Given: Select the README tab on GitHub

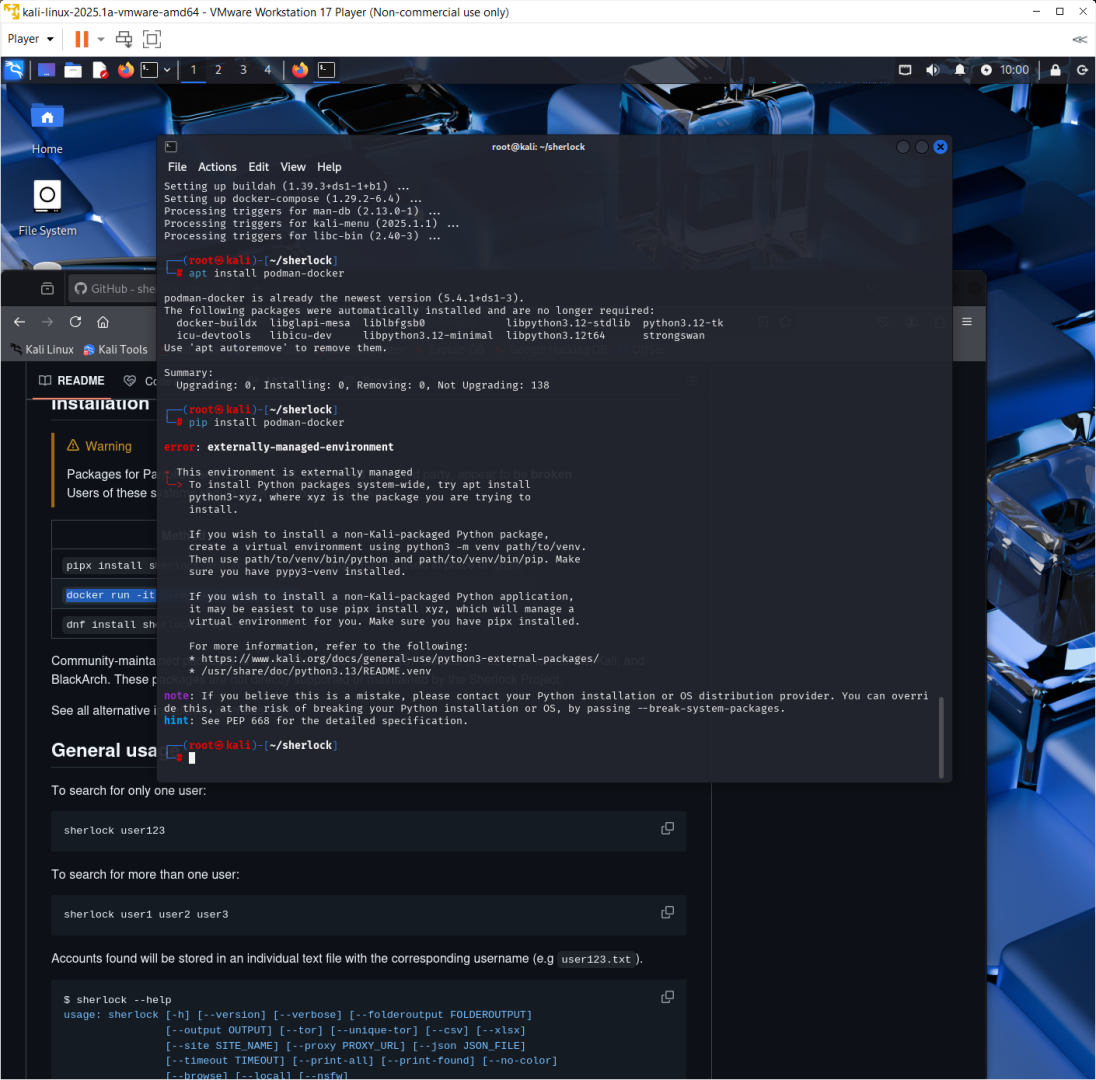Looking at the screenshot, I should tap(71, 380).
